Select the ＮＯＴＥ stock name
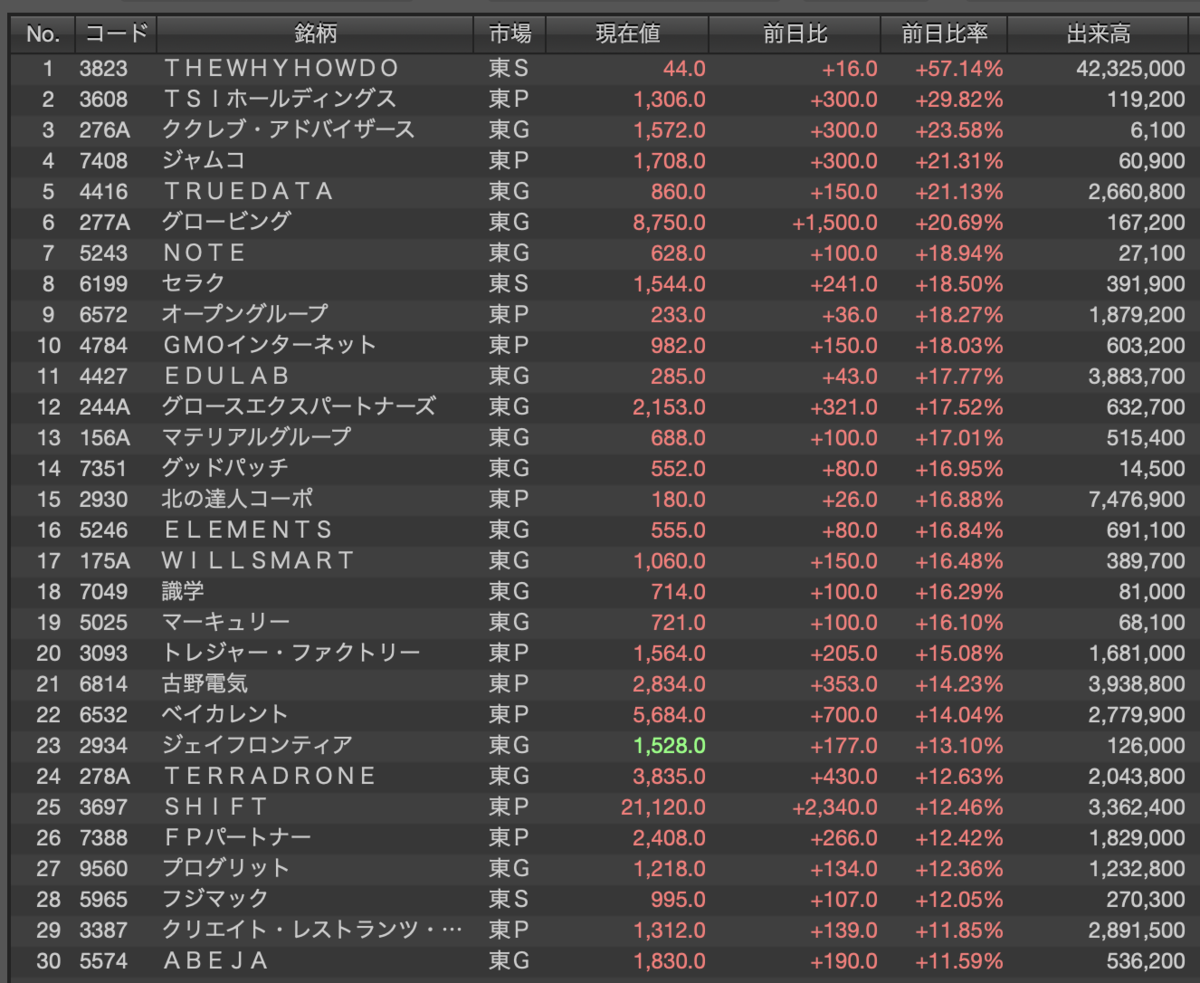 204,253
